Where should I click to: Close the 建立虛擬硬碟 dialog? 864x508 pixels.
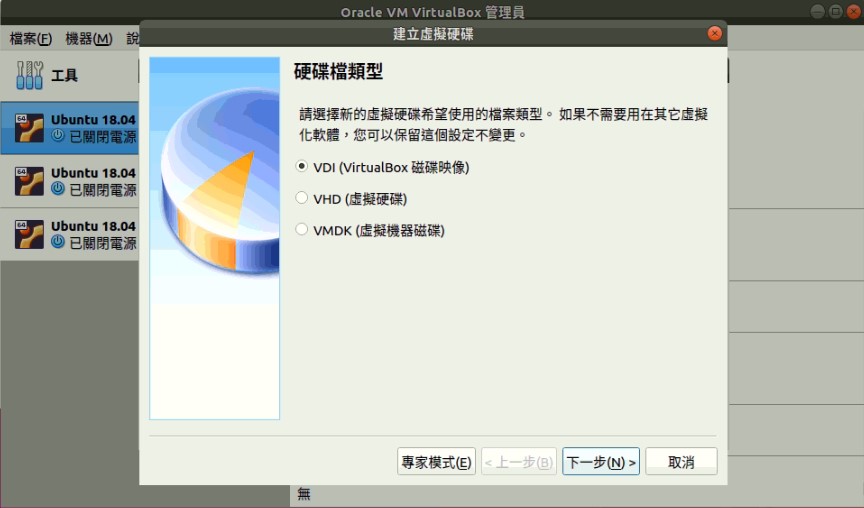pos(714,33)
